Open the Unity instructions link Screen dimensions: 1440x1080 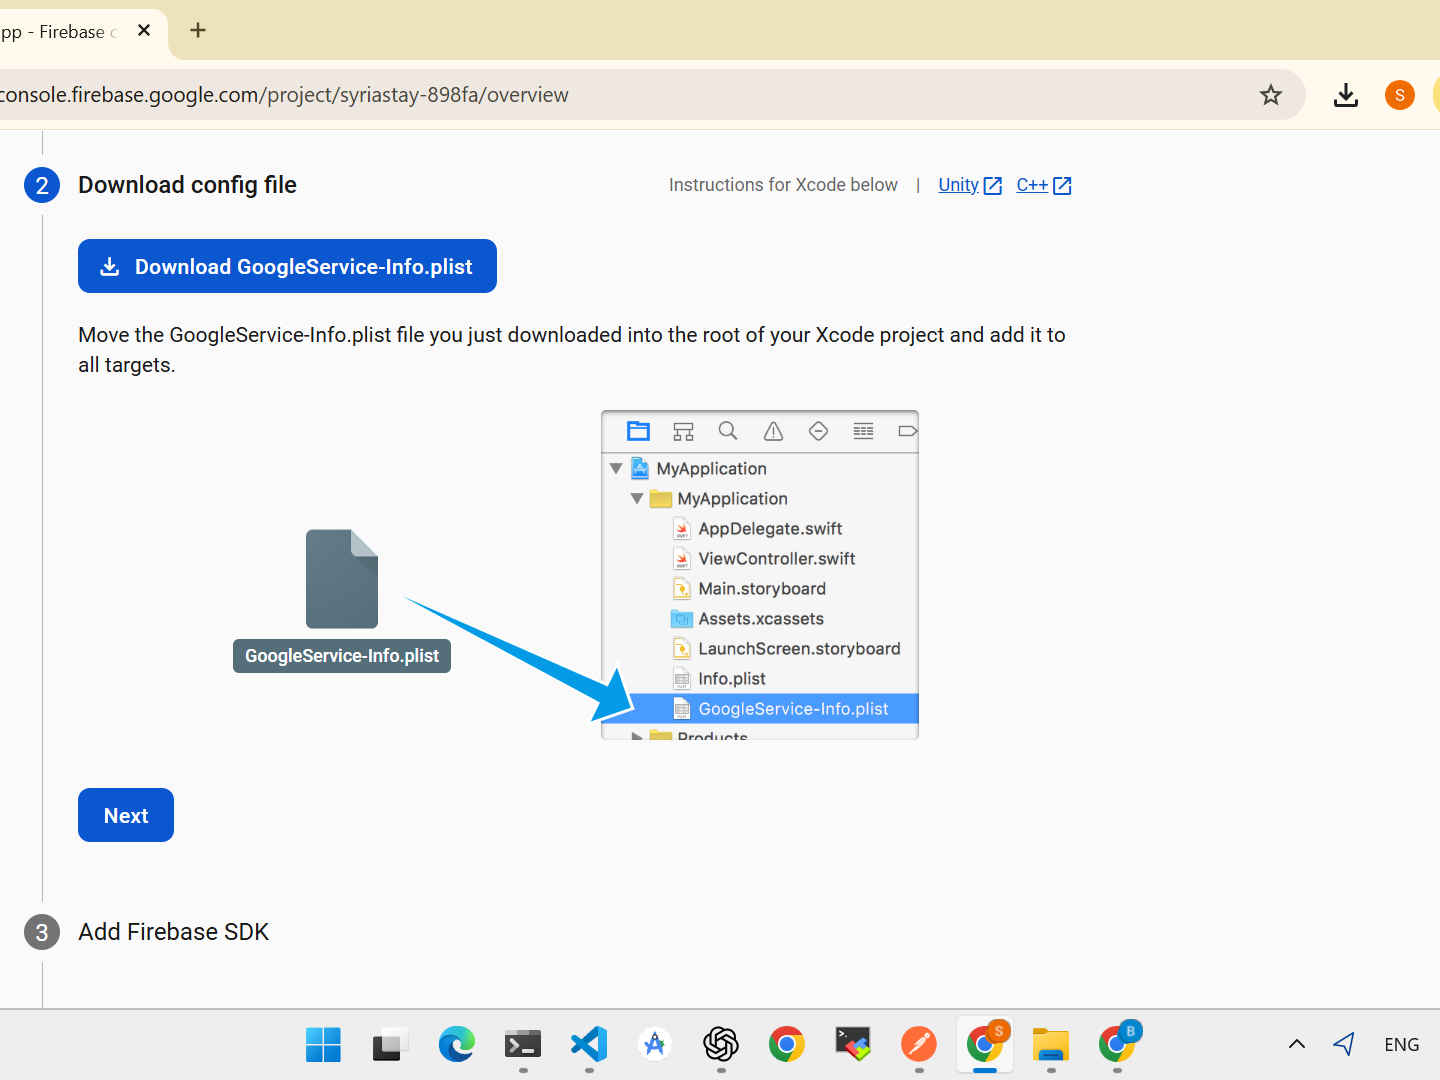click(x=969, y=185)
